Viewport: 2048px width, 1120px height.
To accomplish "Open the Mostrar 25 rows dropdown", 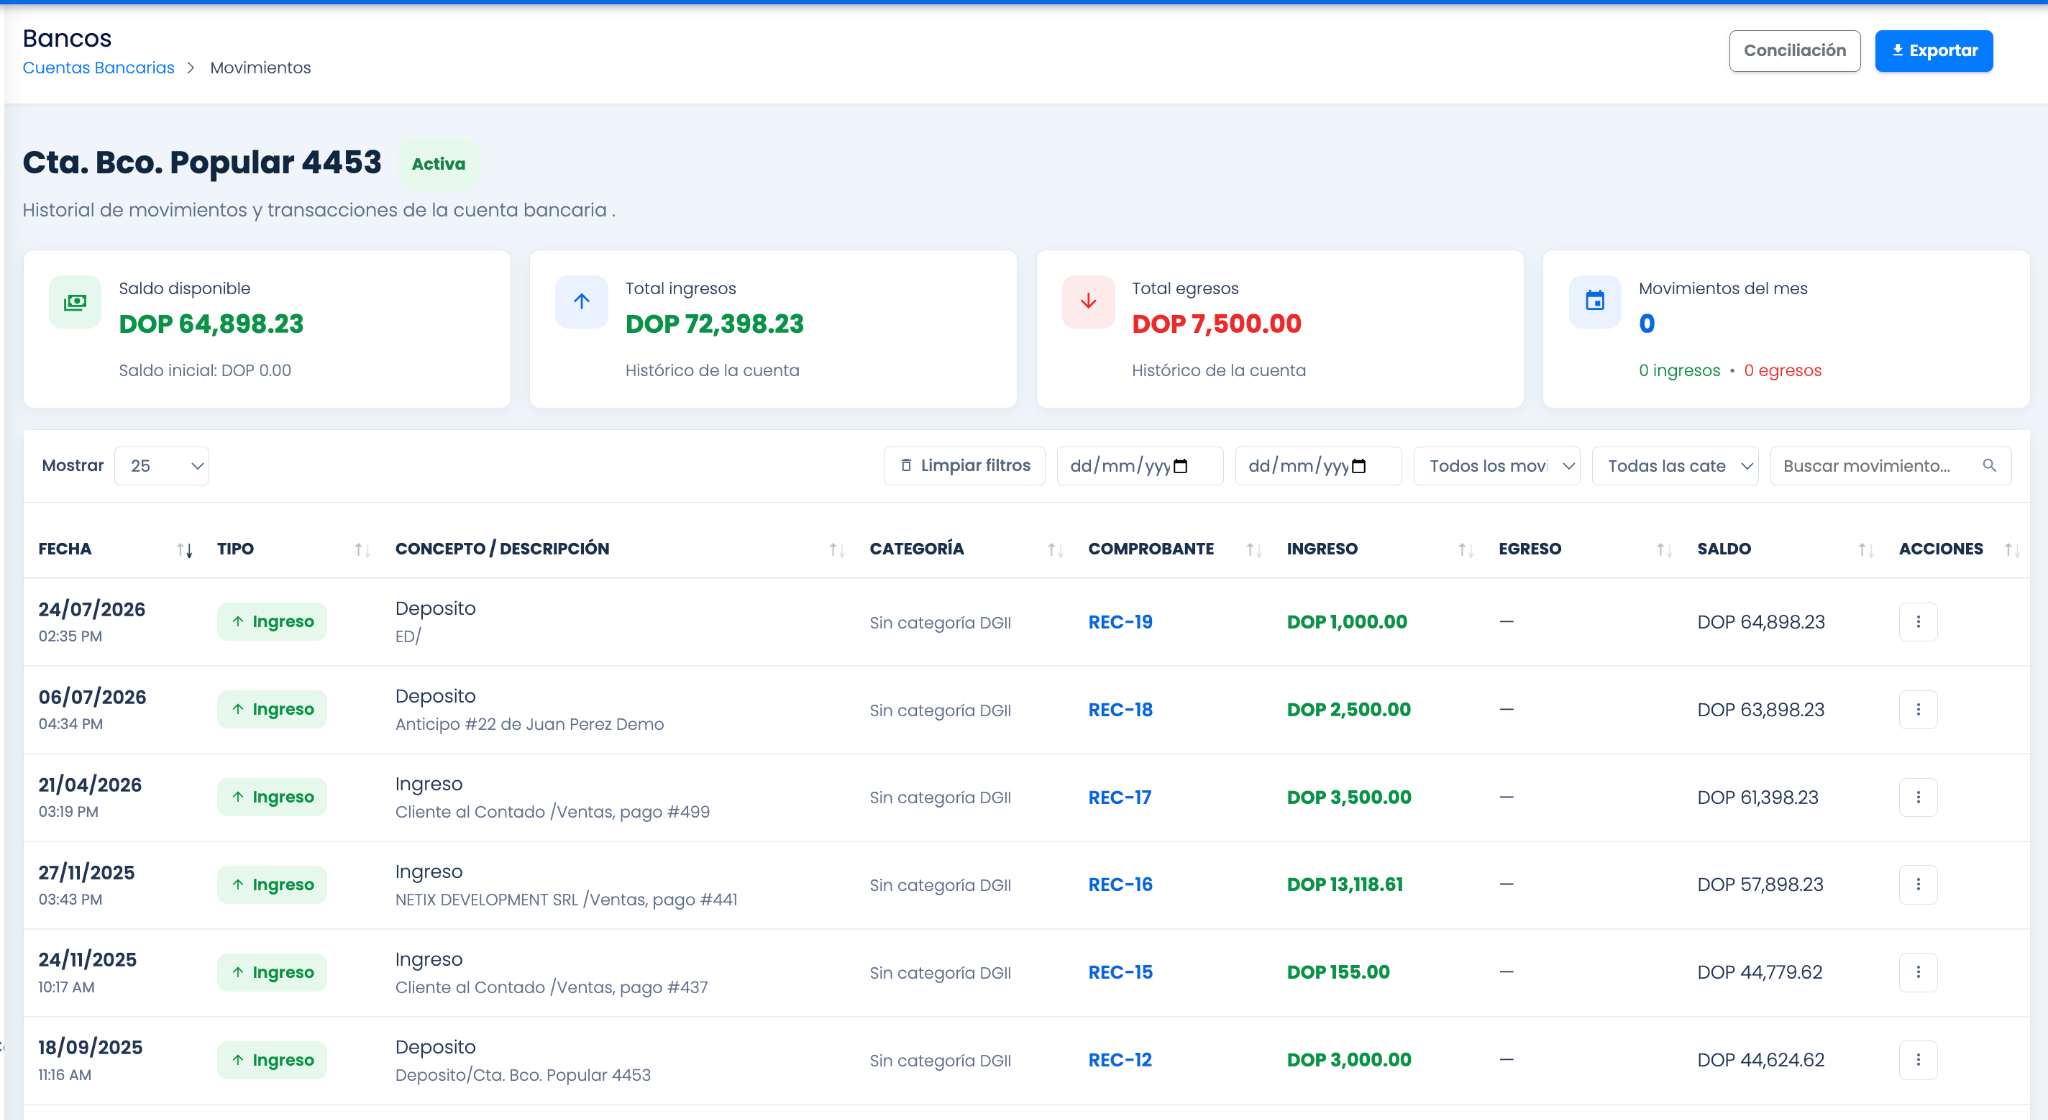I will 162,466.
